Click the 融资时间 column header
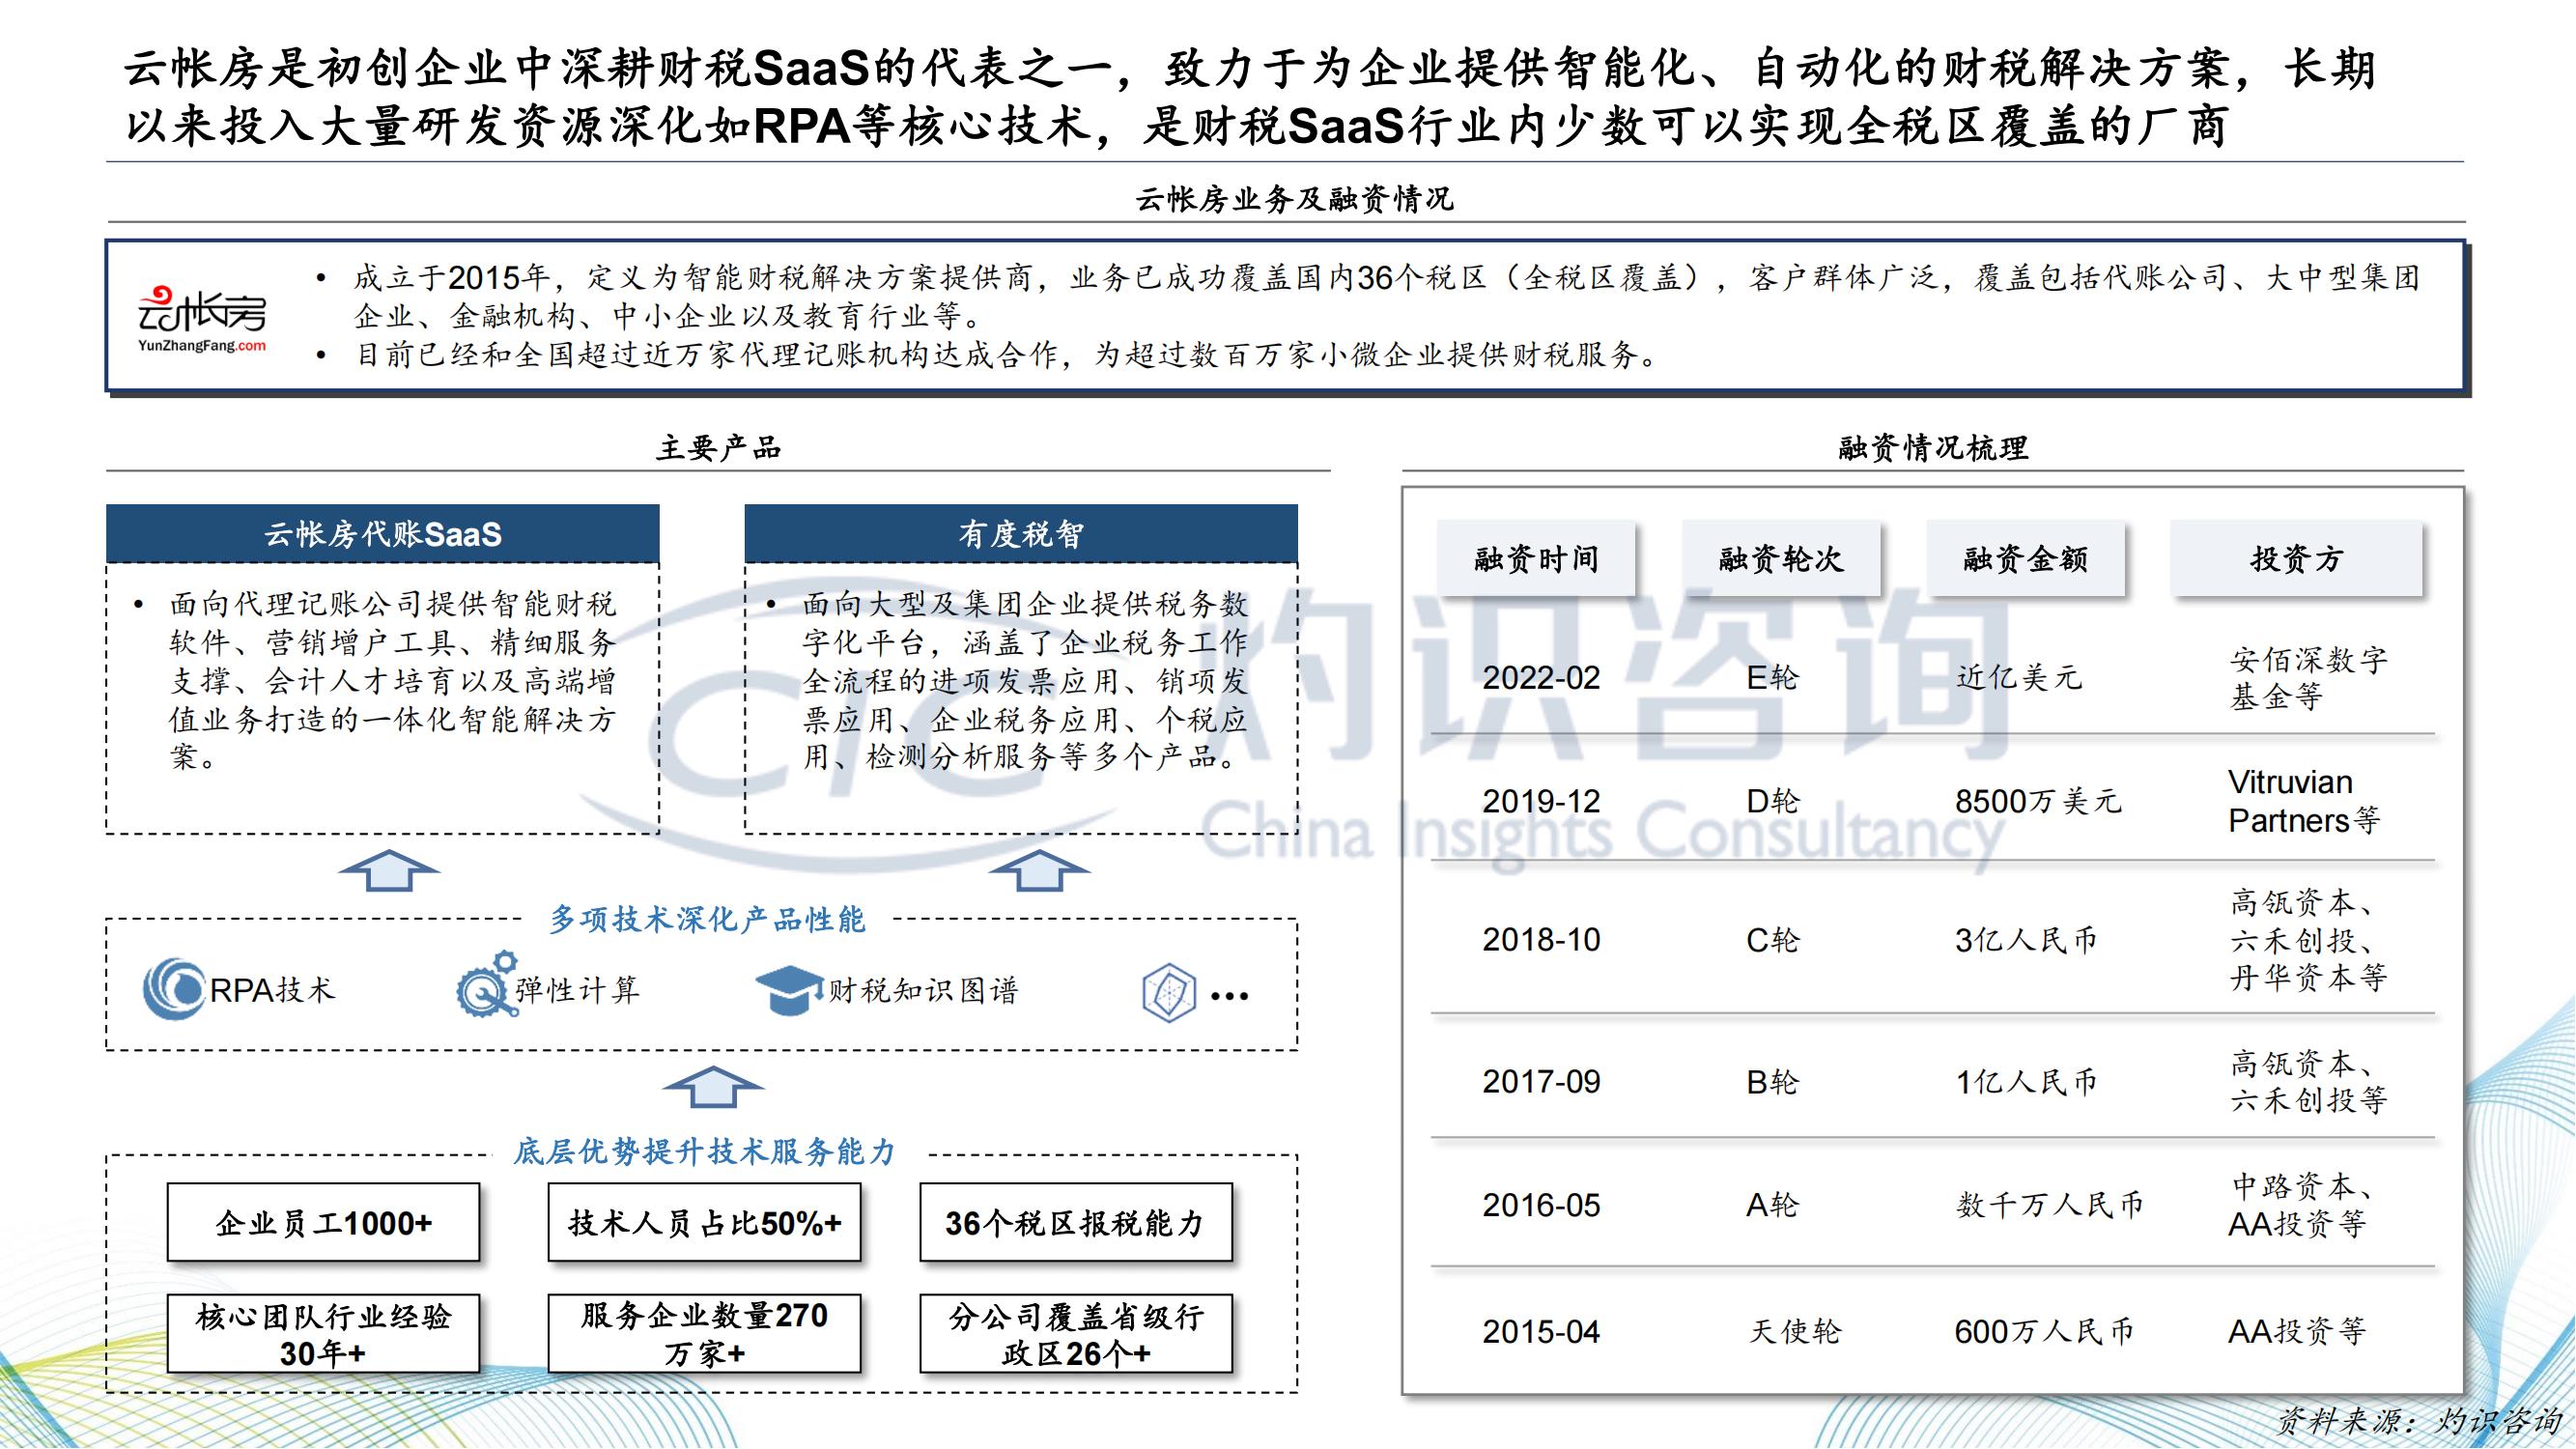This screenshot has width=2576, height=1449. [1536, 558]
